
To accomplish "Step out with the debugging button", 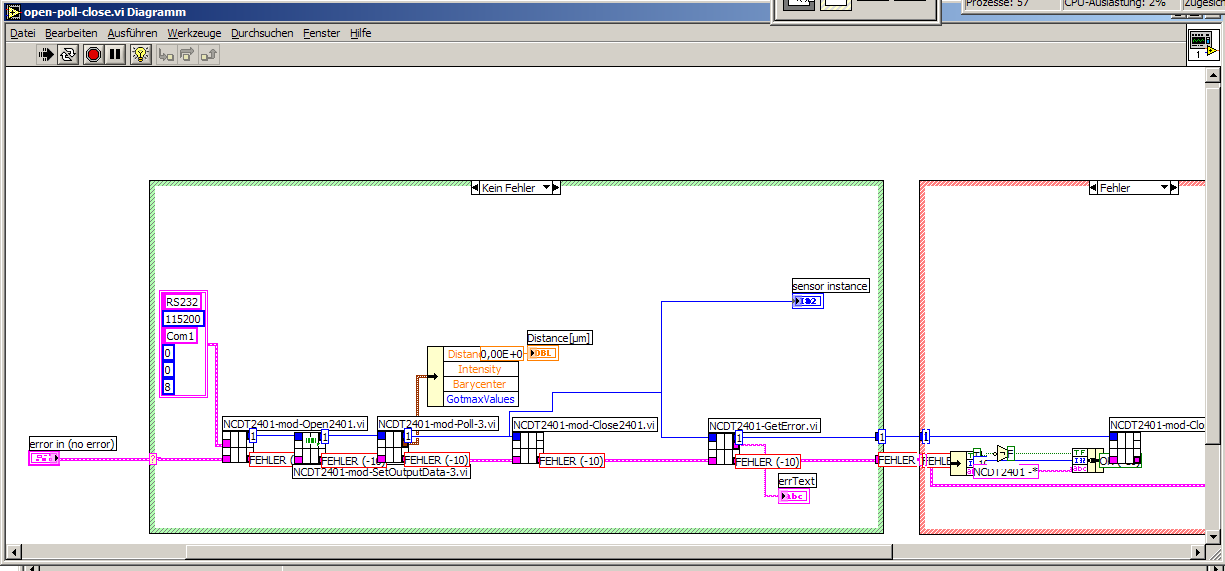I will click(208, 55).
